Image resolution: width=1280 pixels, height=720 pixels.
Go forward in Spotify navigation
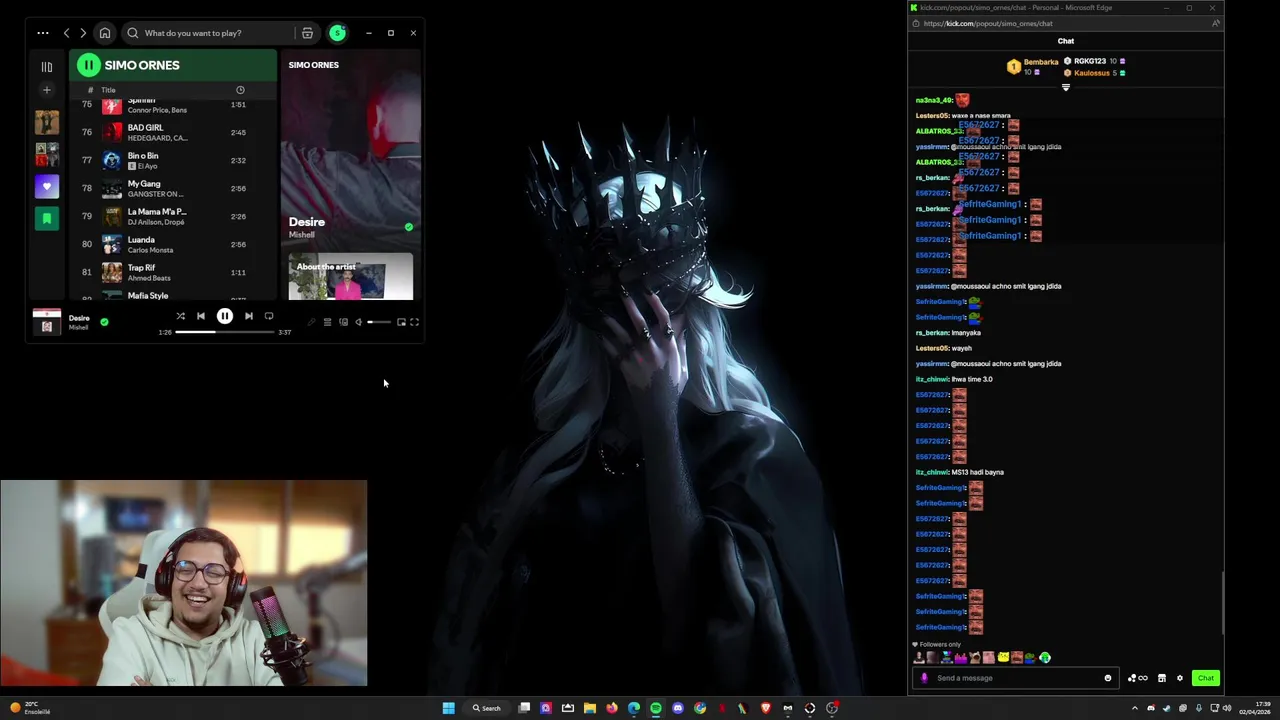click(83, 33)
